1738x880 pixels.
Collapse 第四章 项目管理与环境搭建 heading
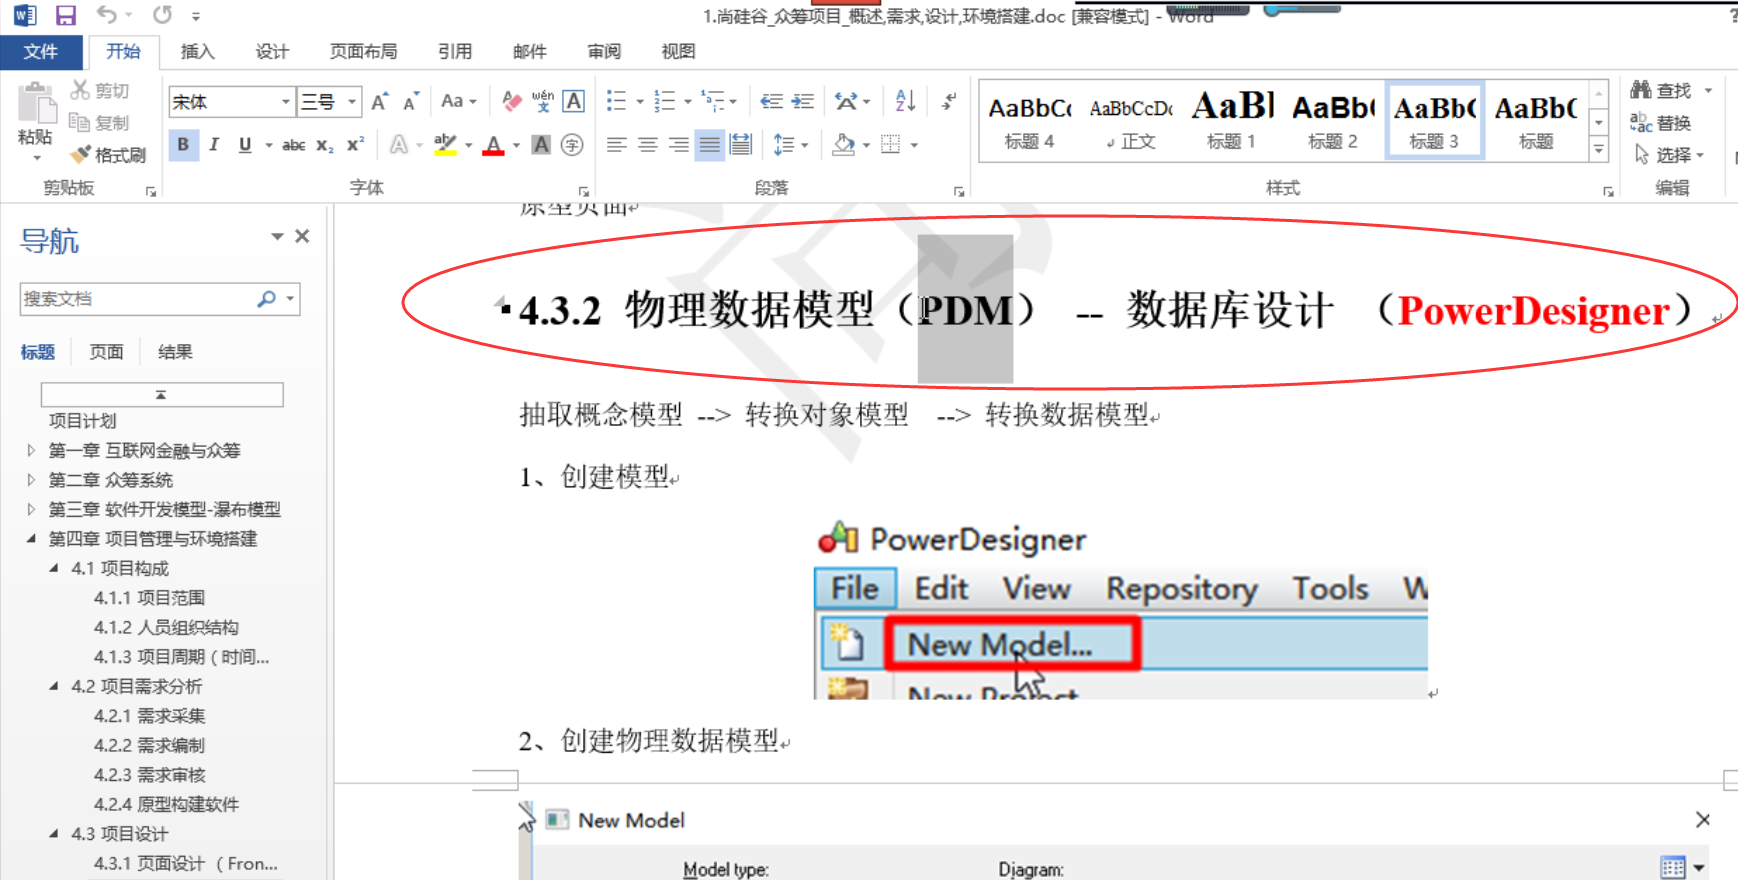[x=31, y=539]
